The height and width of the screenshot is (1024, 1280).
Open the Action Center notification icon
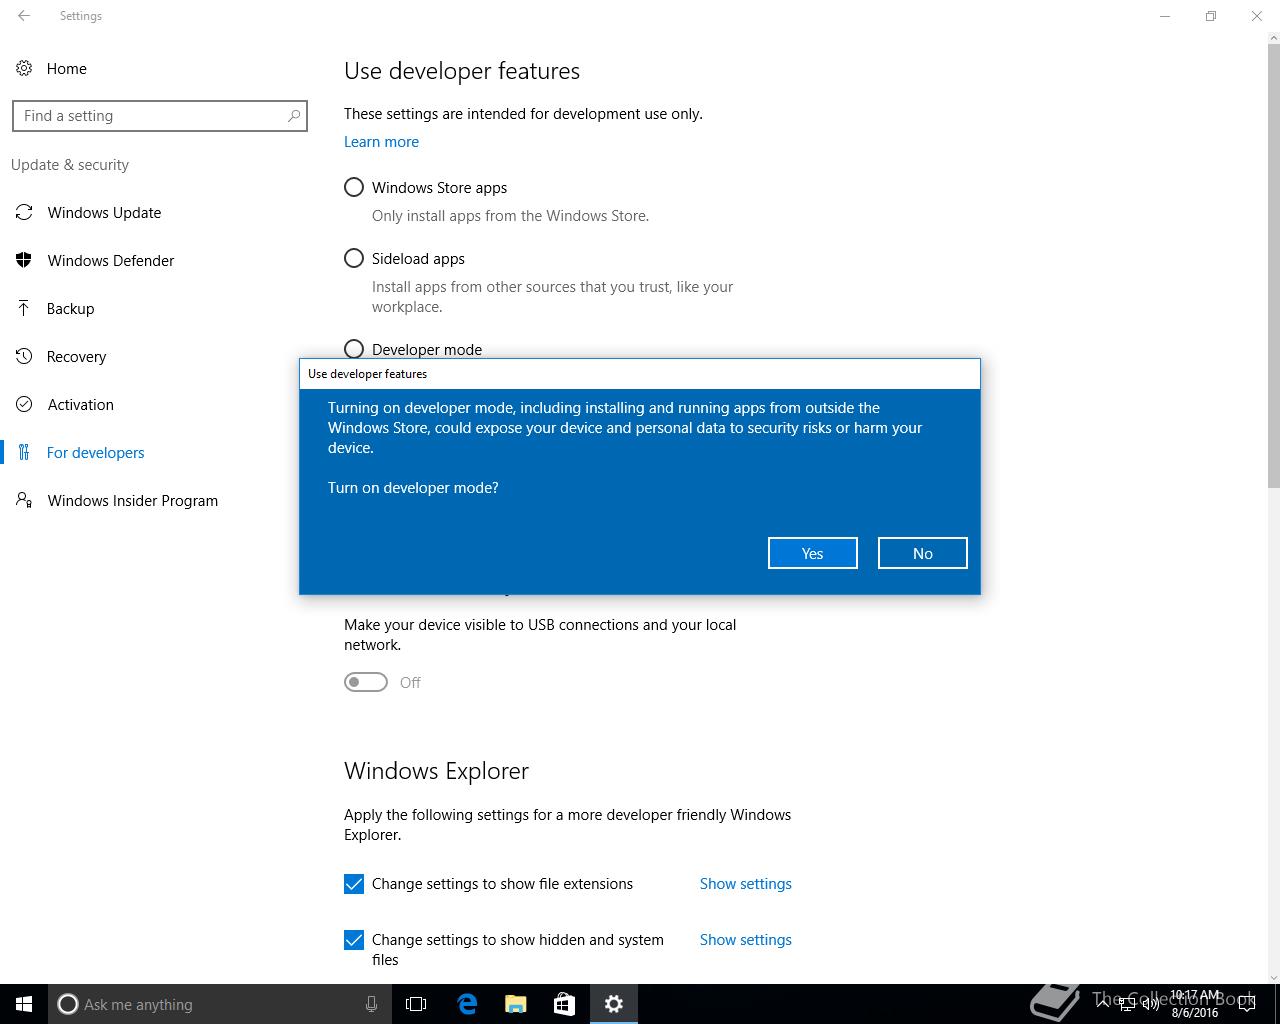pyautogui.click(x=1246, y=1004)
